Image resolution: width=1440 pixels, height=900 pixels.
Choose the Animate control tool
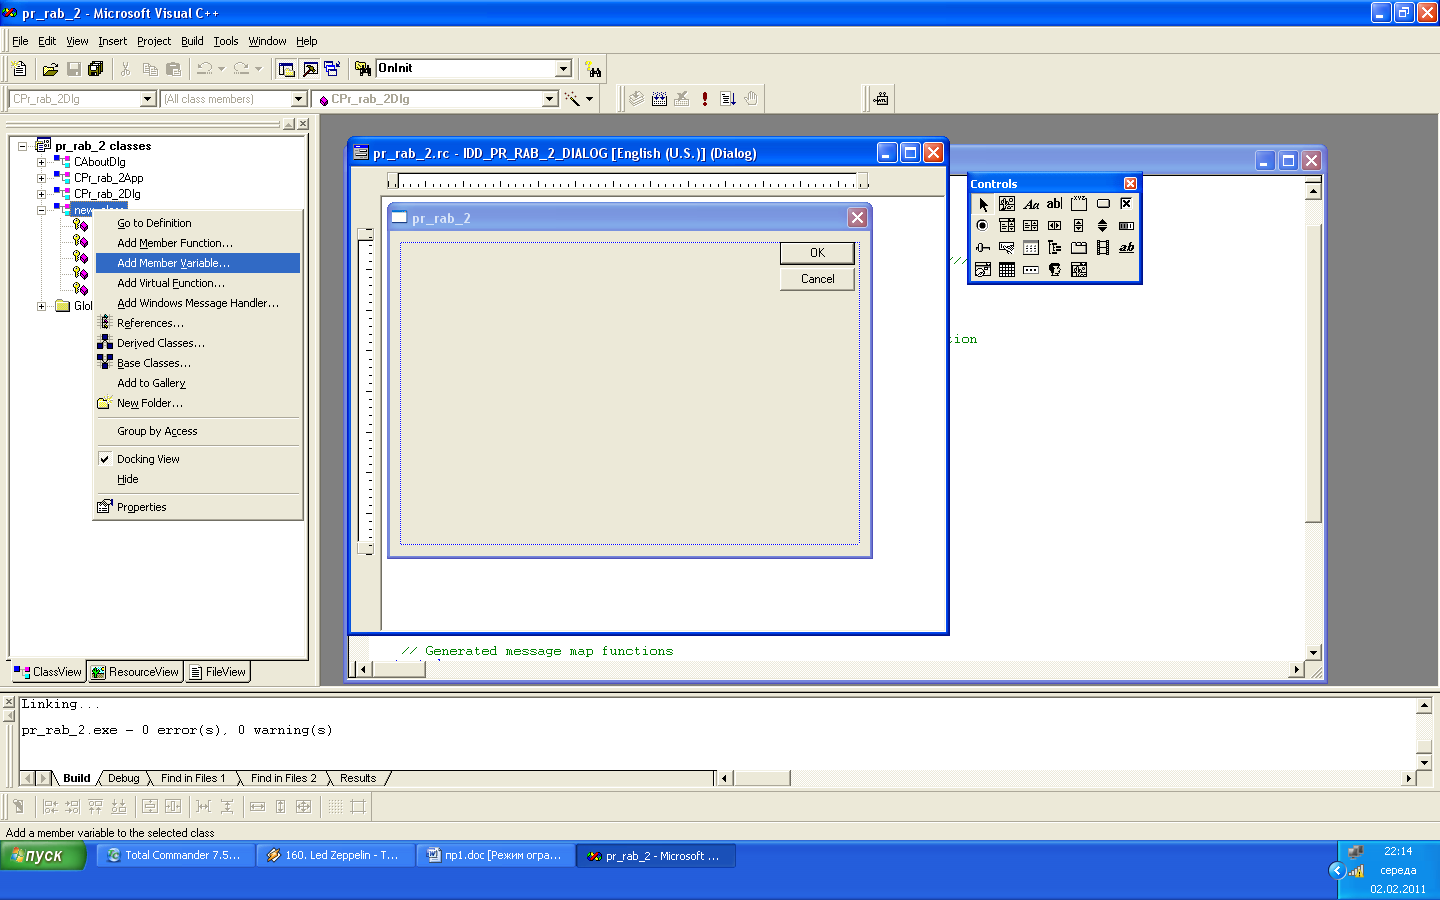pyautogui.click(x=1103, y=248)
